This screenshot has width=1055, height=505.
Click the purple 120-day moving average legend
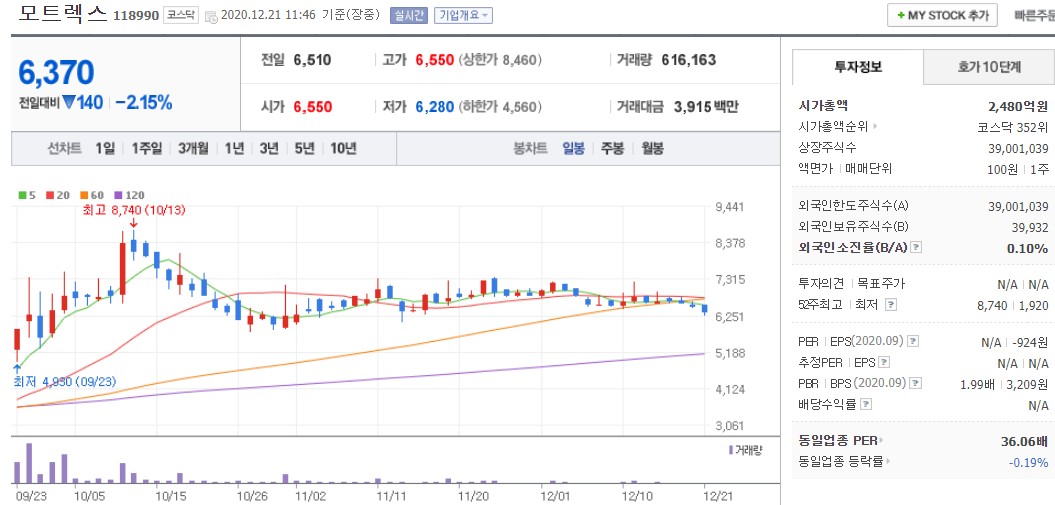point(129,195)
